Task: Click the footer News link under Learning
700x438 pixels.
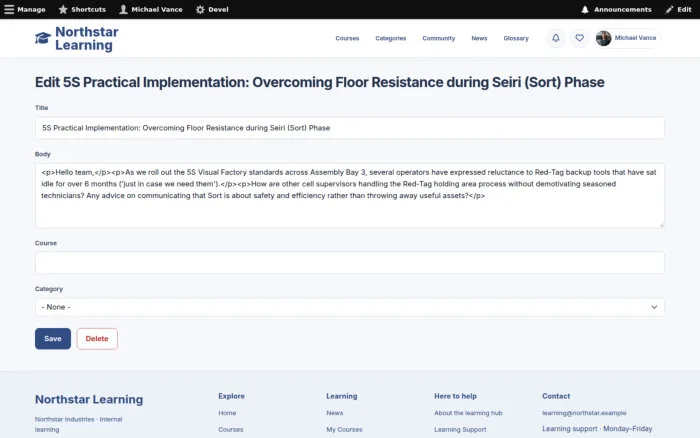Action: [334, 413]
